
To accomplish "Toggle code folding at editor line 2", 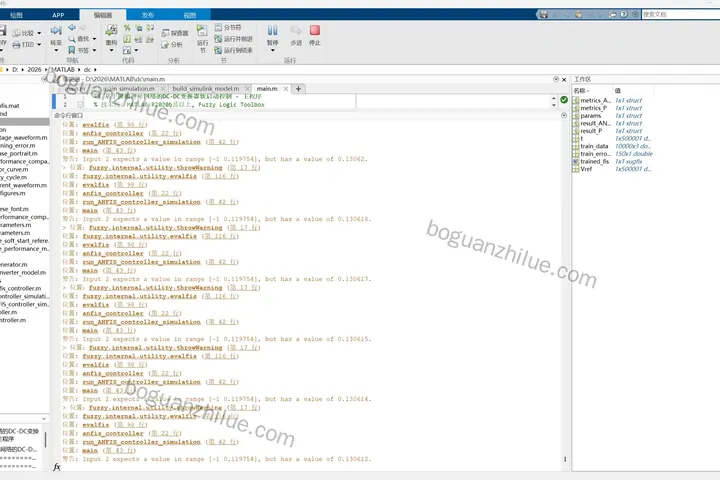I will coord(80,104).
